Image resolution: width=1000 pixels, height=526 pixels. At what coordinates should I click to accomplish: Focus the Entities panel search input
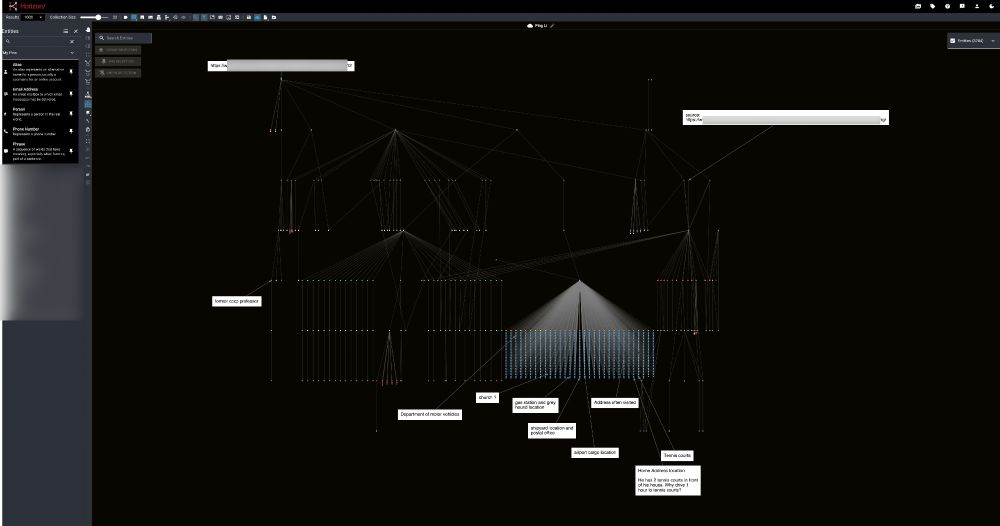pos(40,41)
